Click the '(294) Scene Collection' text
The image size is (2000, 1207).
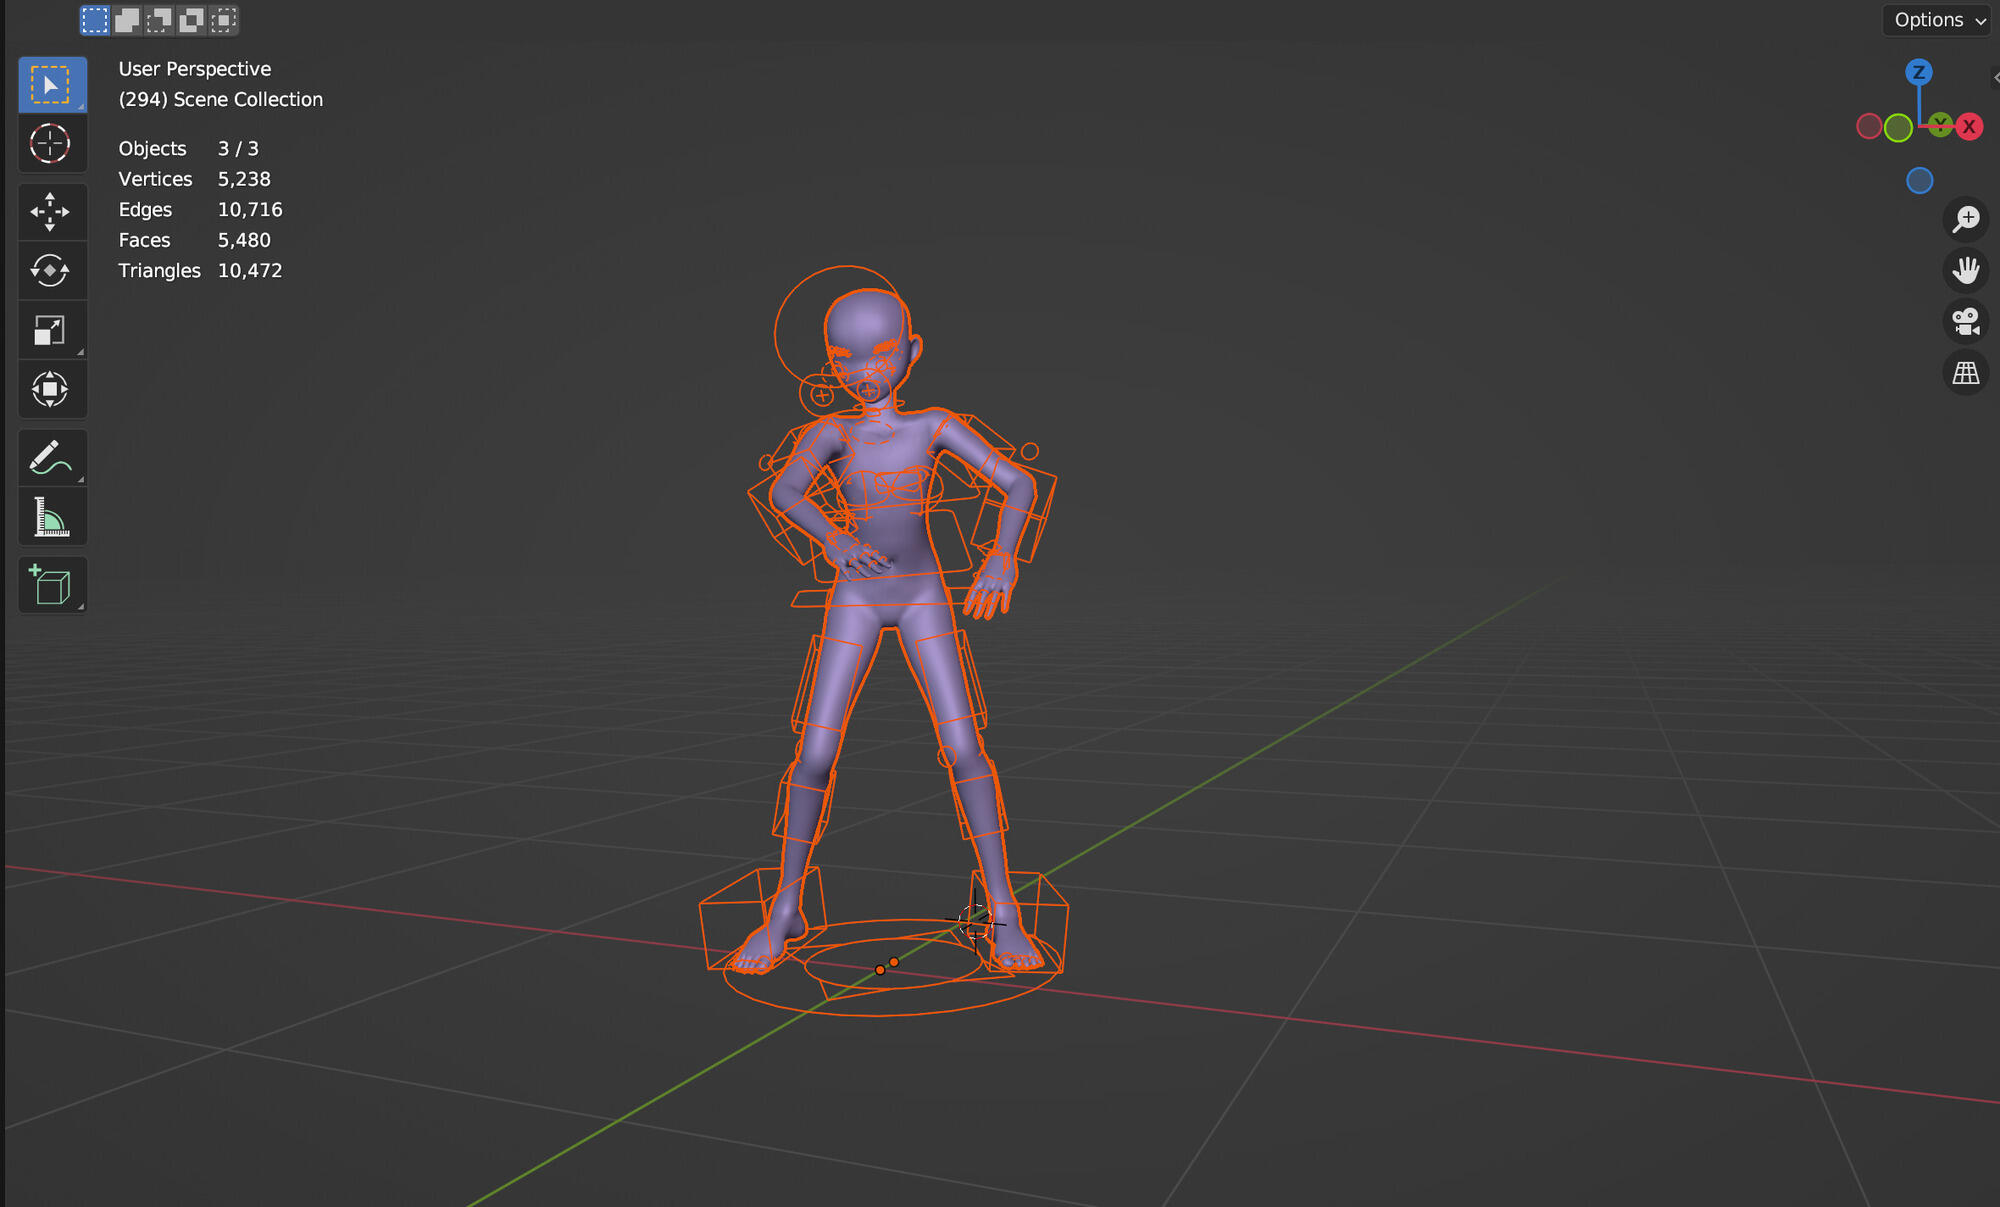[x=221, y=100]
